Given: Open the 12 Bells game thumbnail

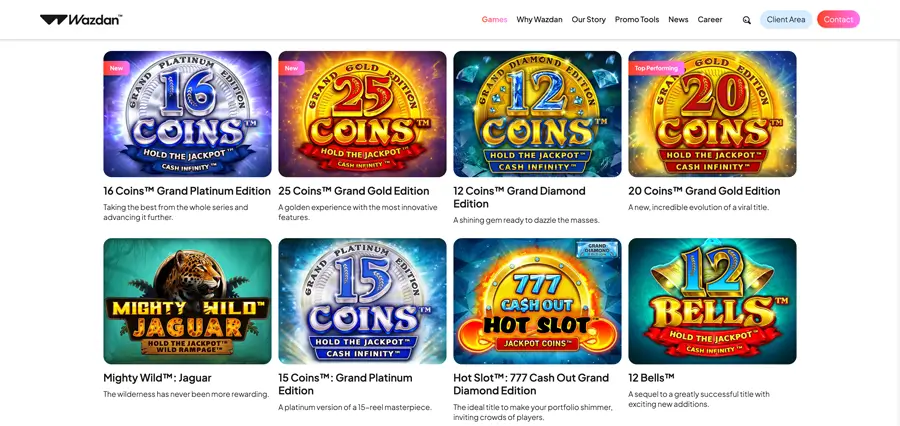Looking at the screenshot, I should coord(712,301).
